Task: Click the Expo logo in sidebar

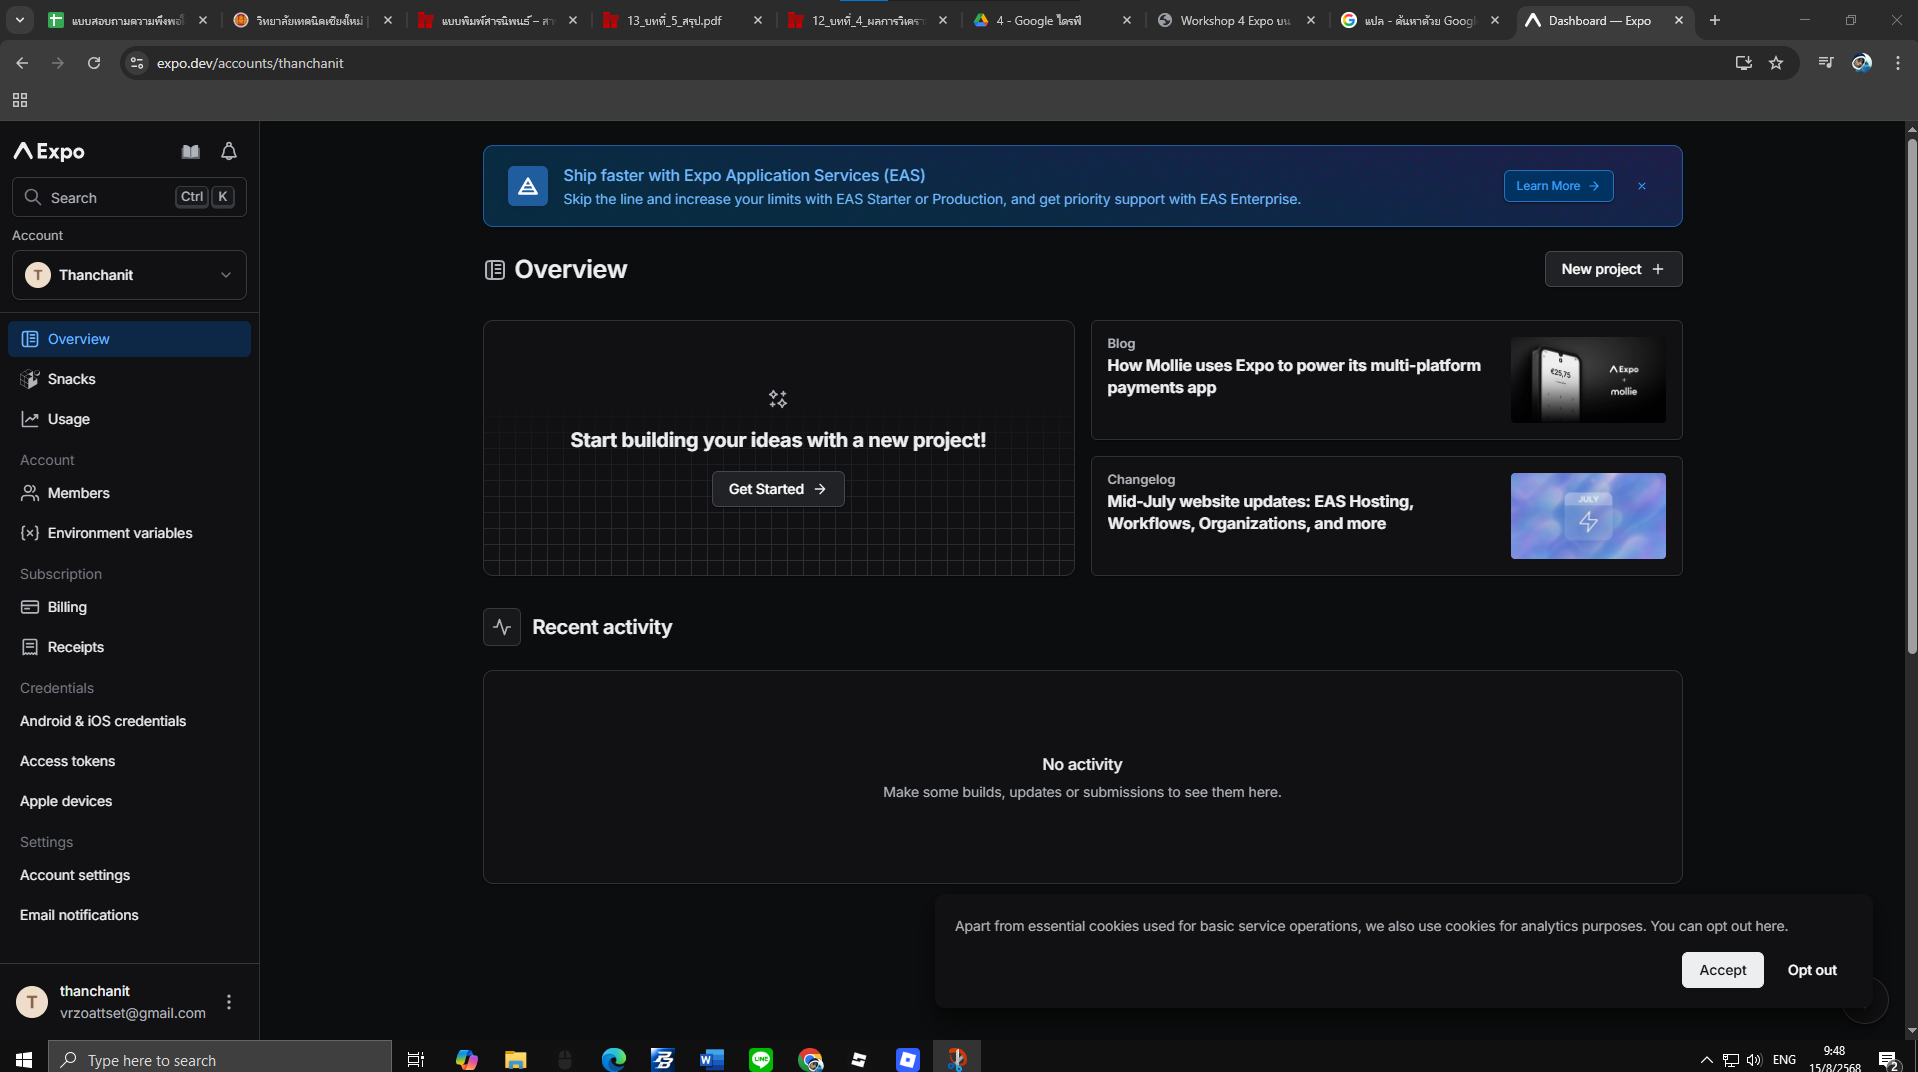Action: [x=49, y=151]
